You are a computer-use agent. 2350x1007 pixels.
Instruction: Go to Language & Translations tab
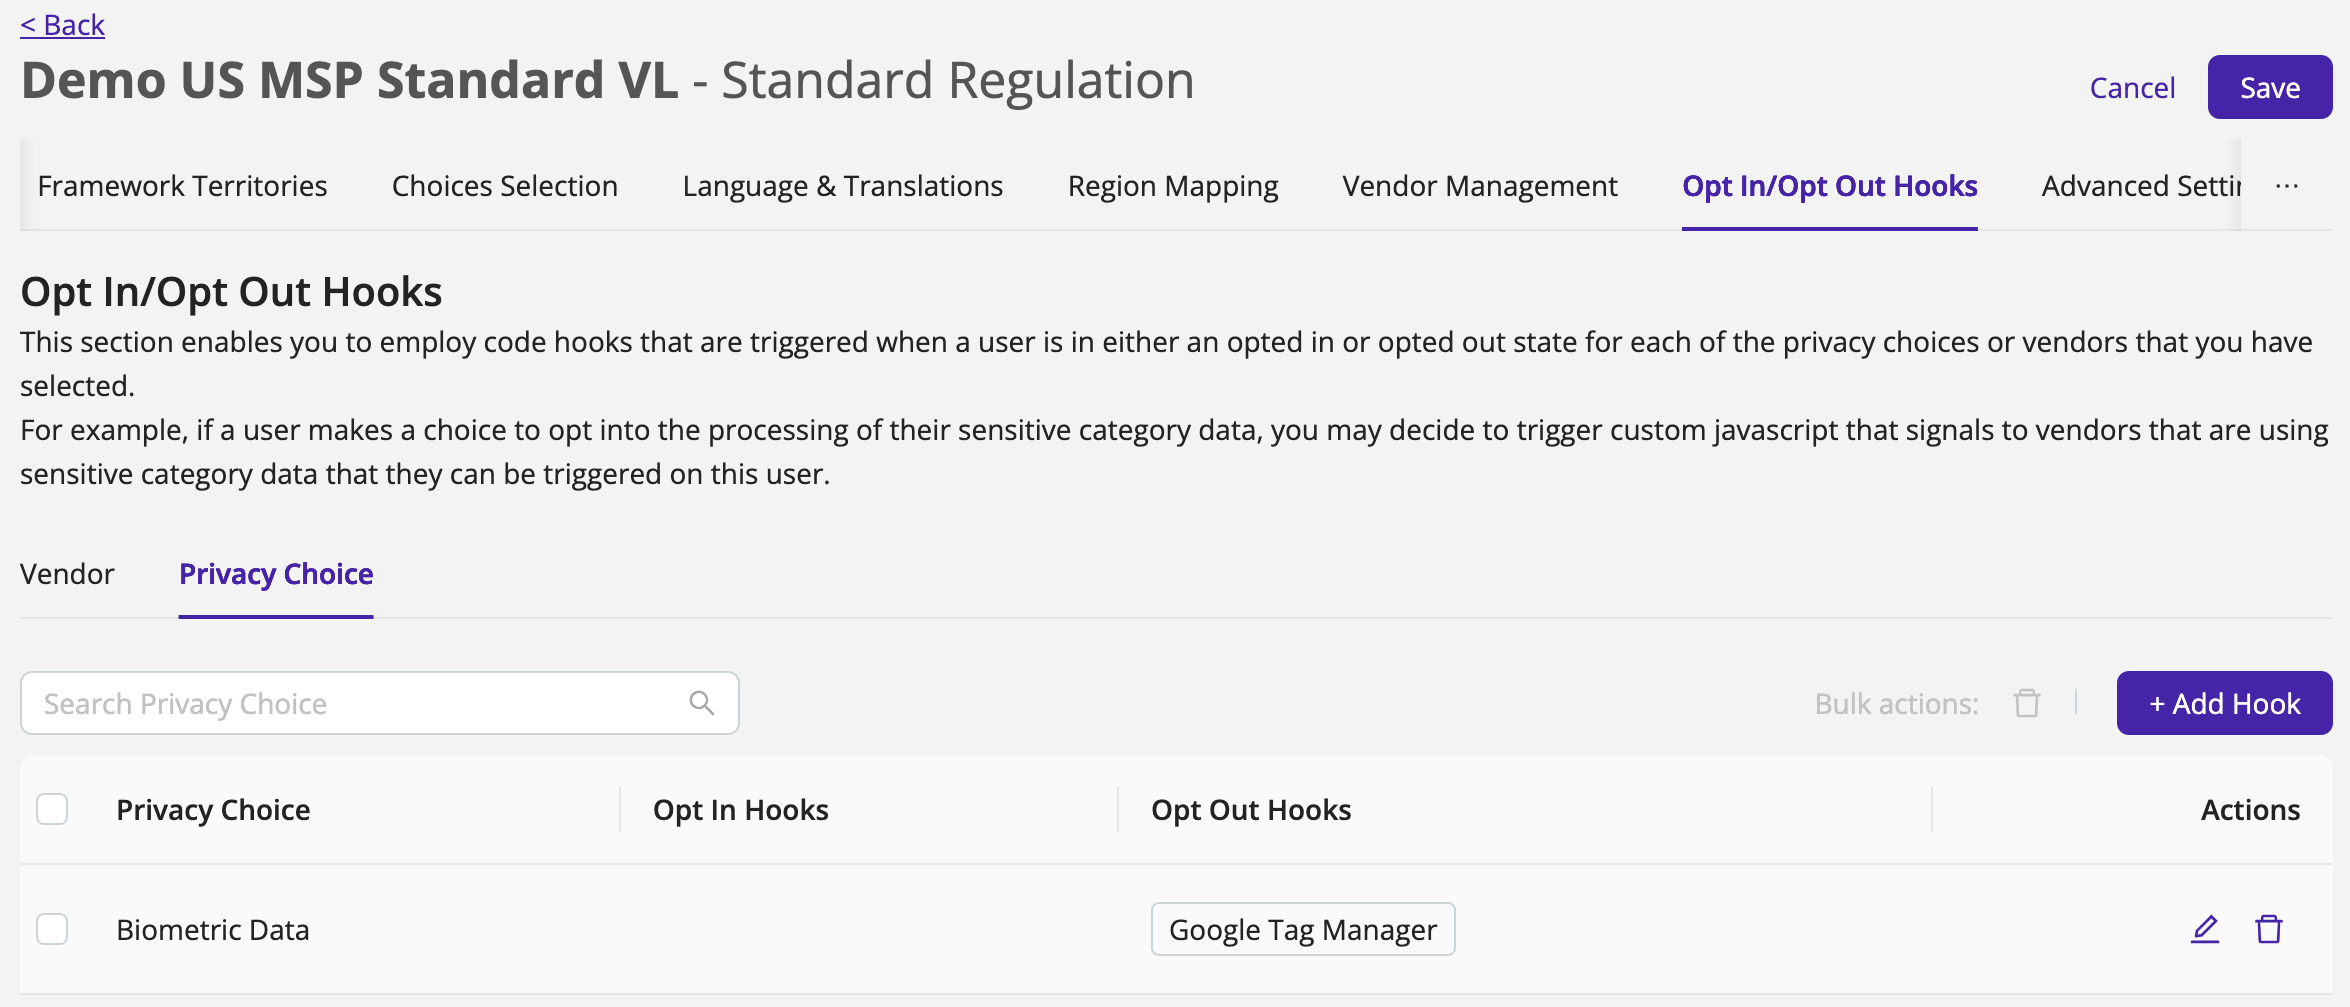coord(843,186)
